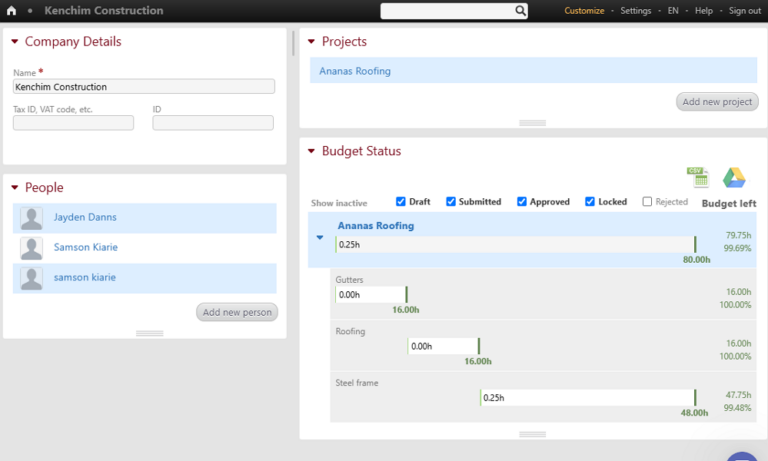
Task: Open the Settings menu
Action: (635, 11)
